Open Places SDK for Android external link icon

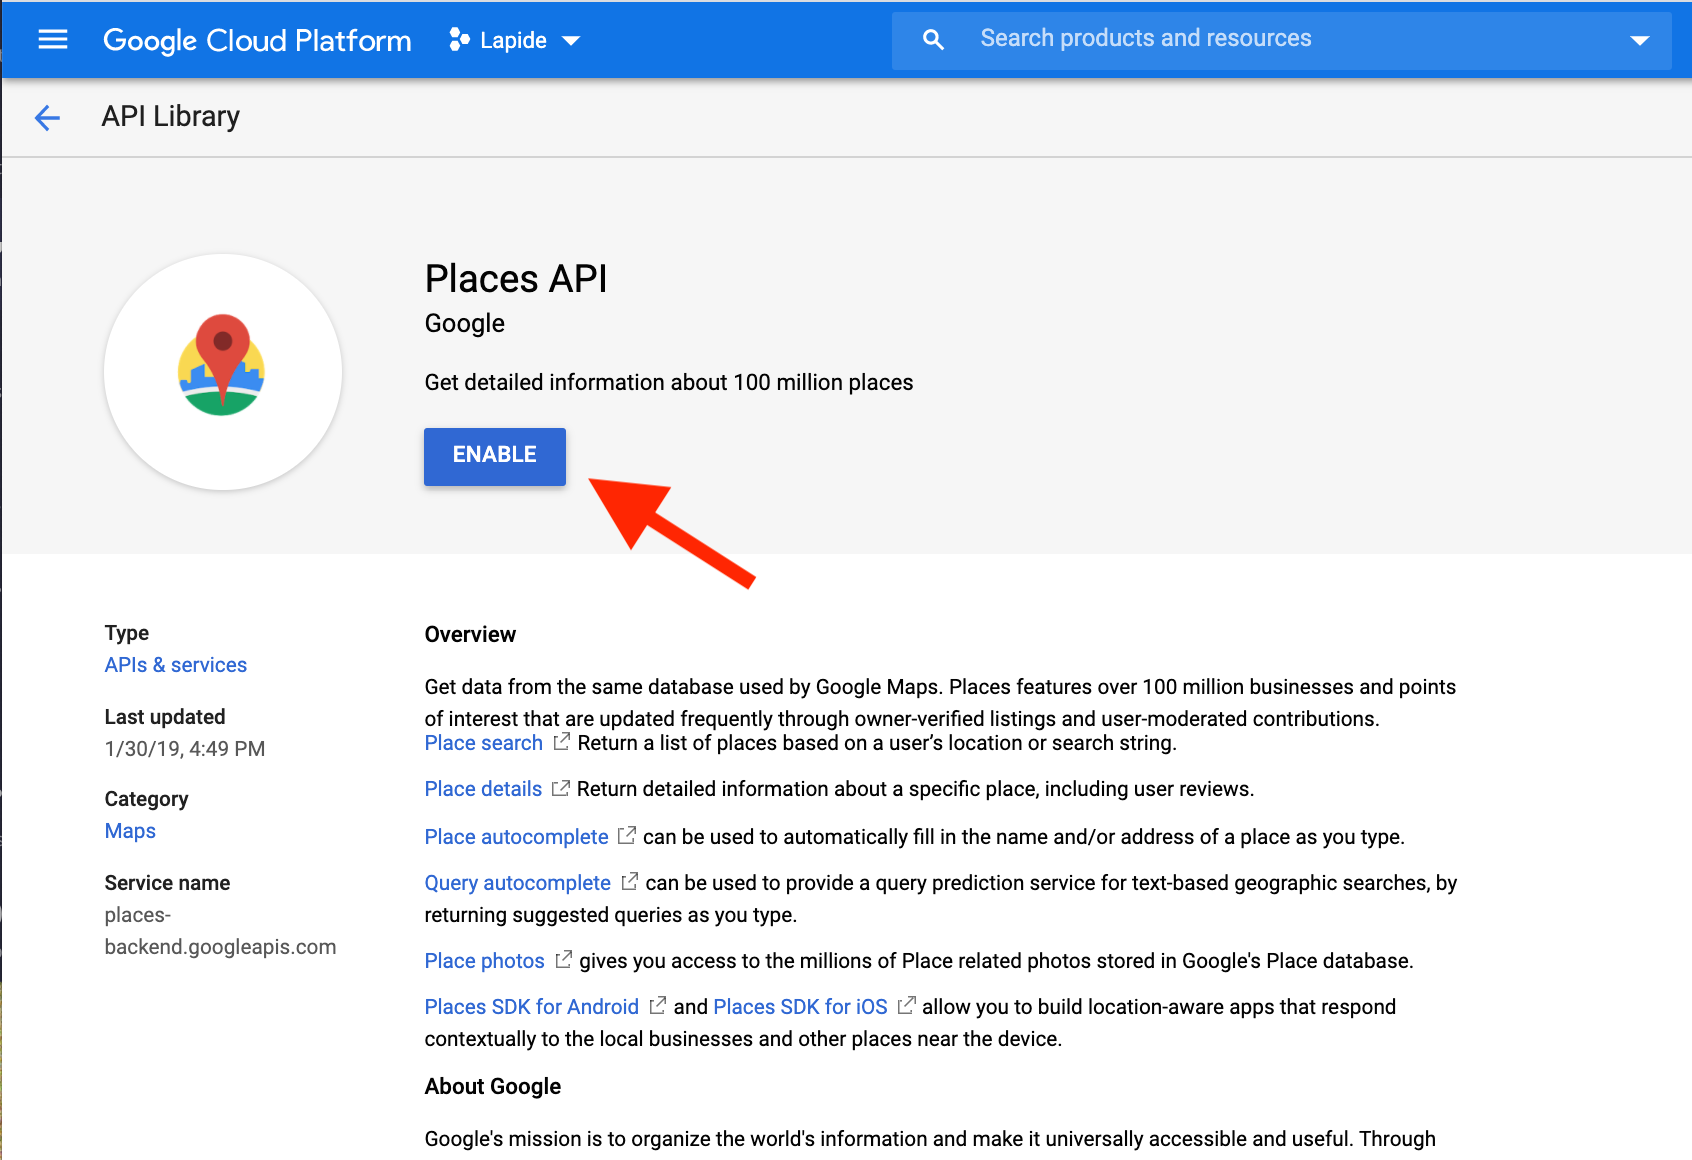click(x=658, y=1005)
